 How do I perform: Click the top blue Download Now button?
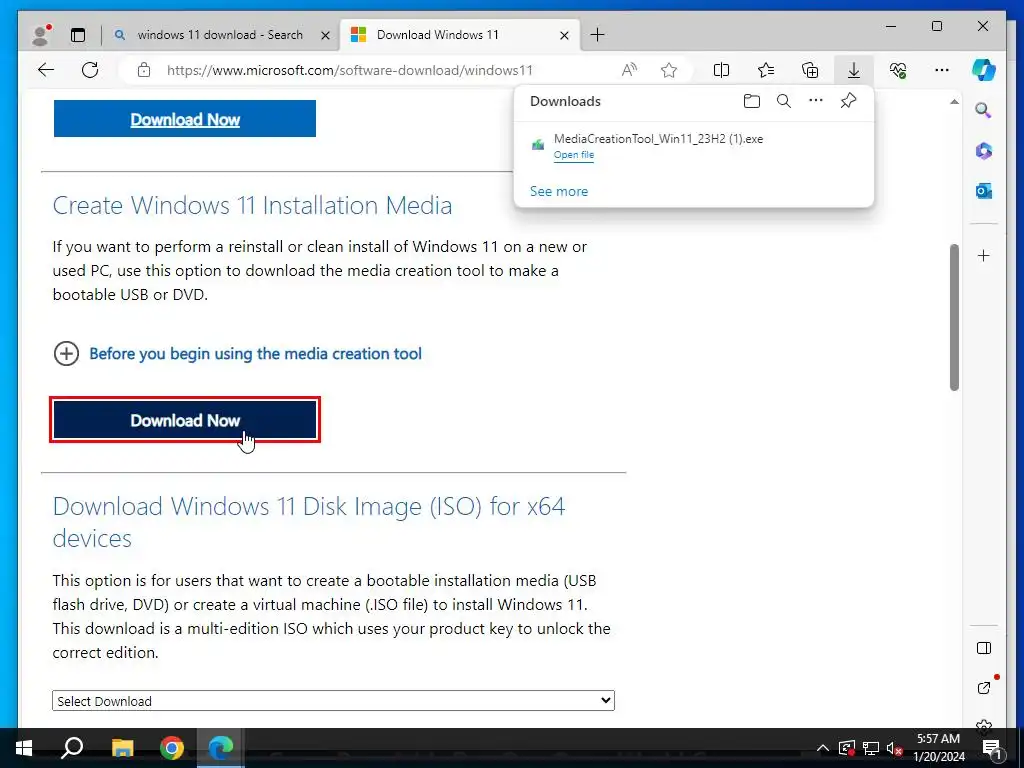pos(185,119)
